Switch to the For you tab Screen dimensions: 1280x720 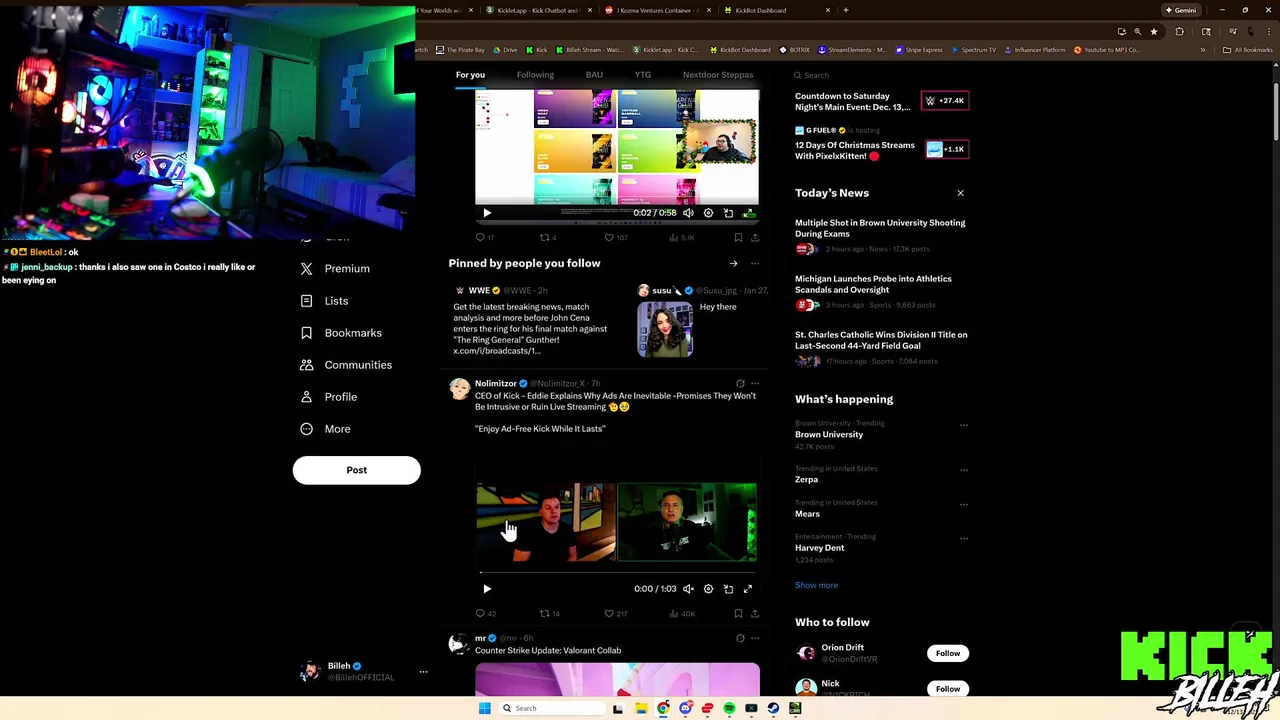pyautogui.click(x=470, y=75)
